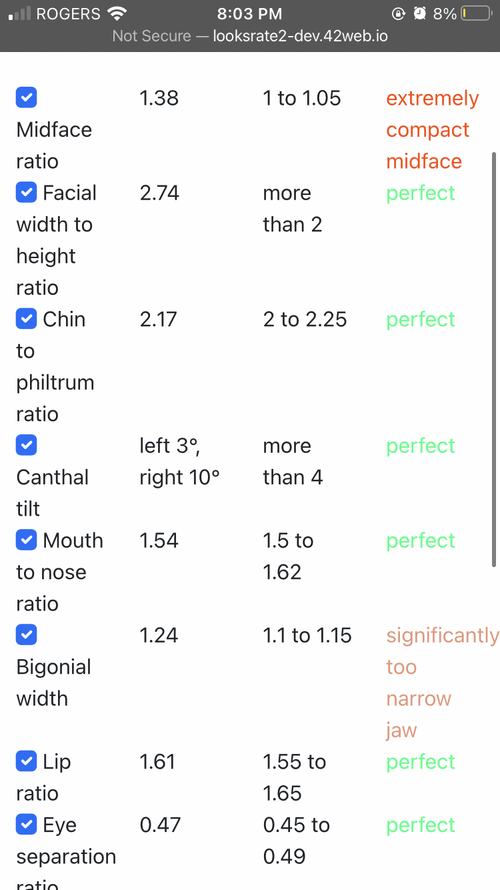This screenshot has width=500, height=890.
Task: Tap the 8:03 PM clock
Action: tap(250, 14)
